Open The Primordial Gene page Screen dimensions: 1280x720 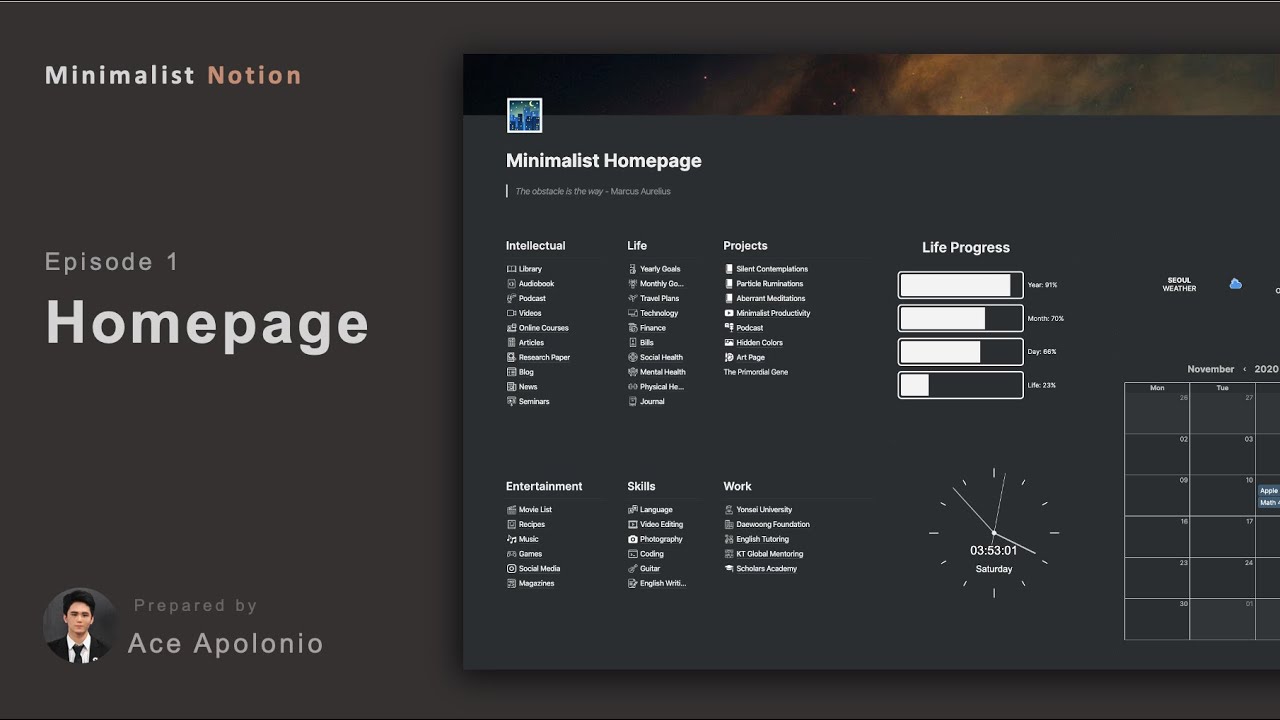(755, 372)
